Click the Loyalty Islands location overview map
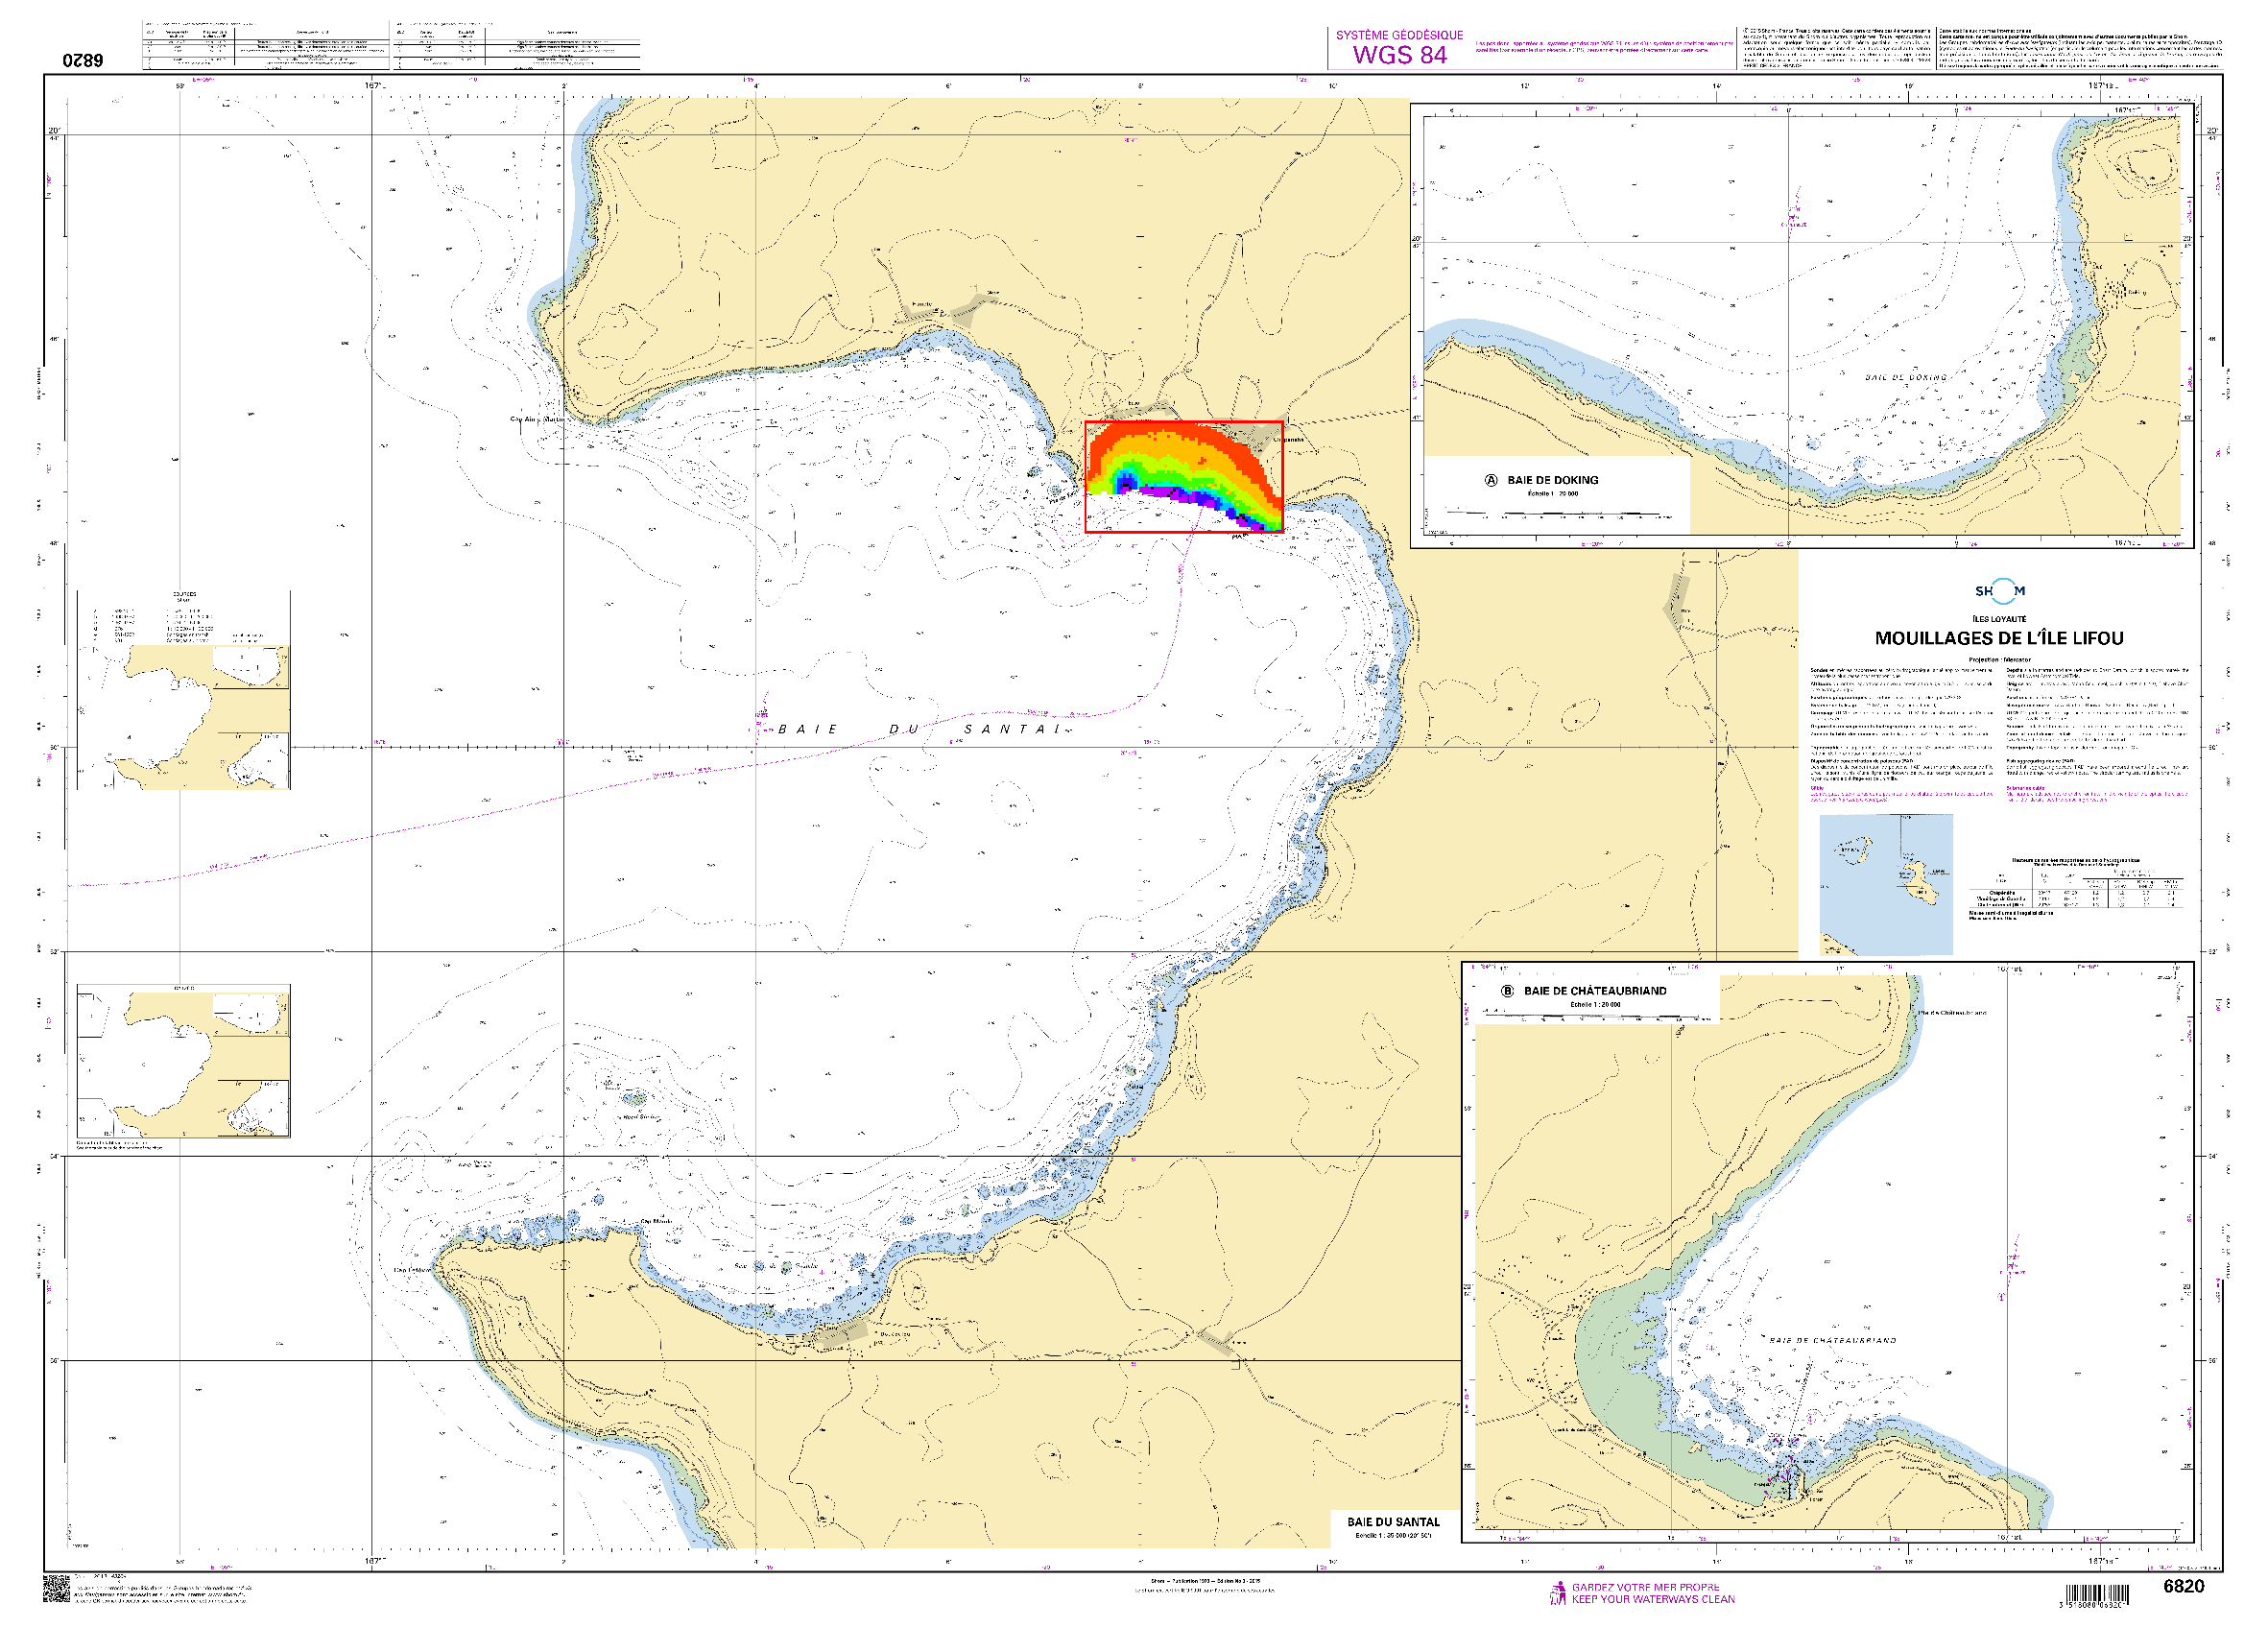This screenshot has height=1628, width=2268. [1885, 884]
